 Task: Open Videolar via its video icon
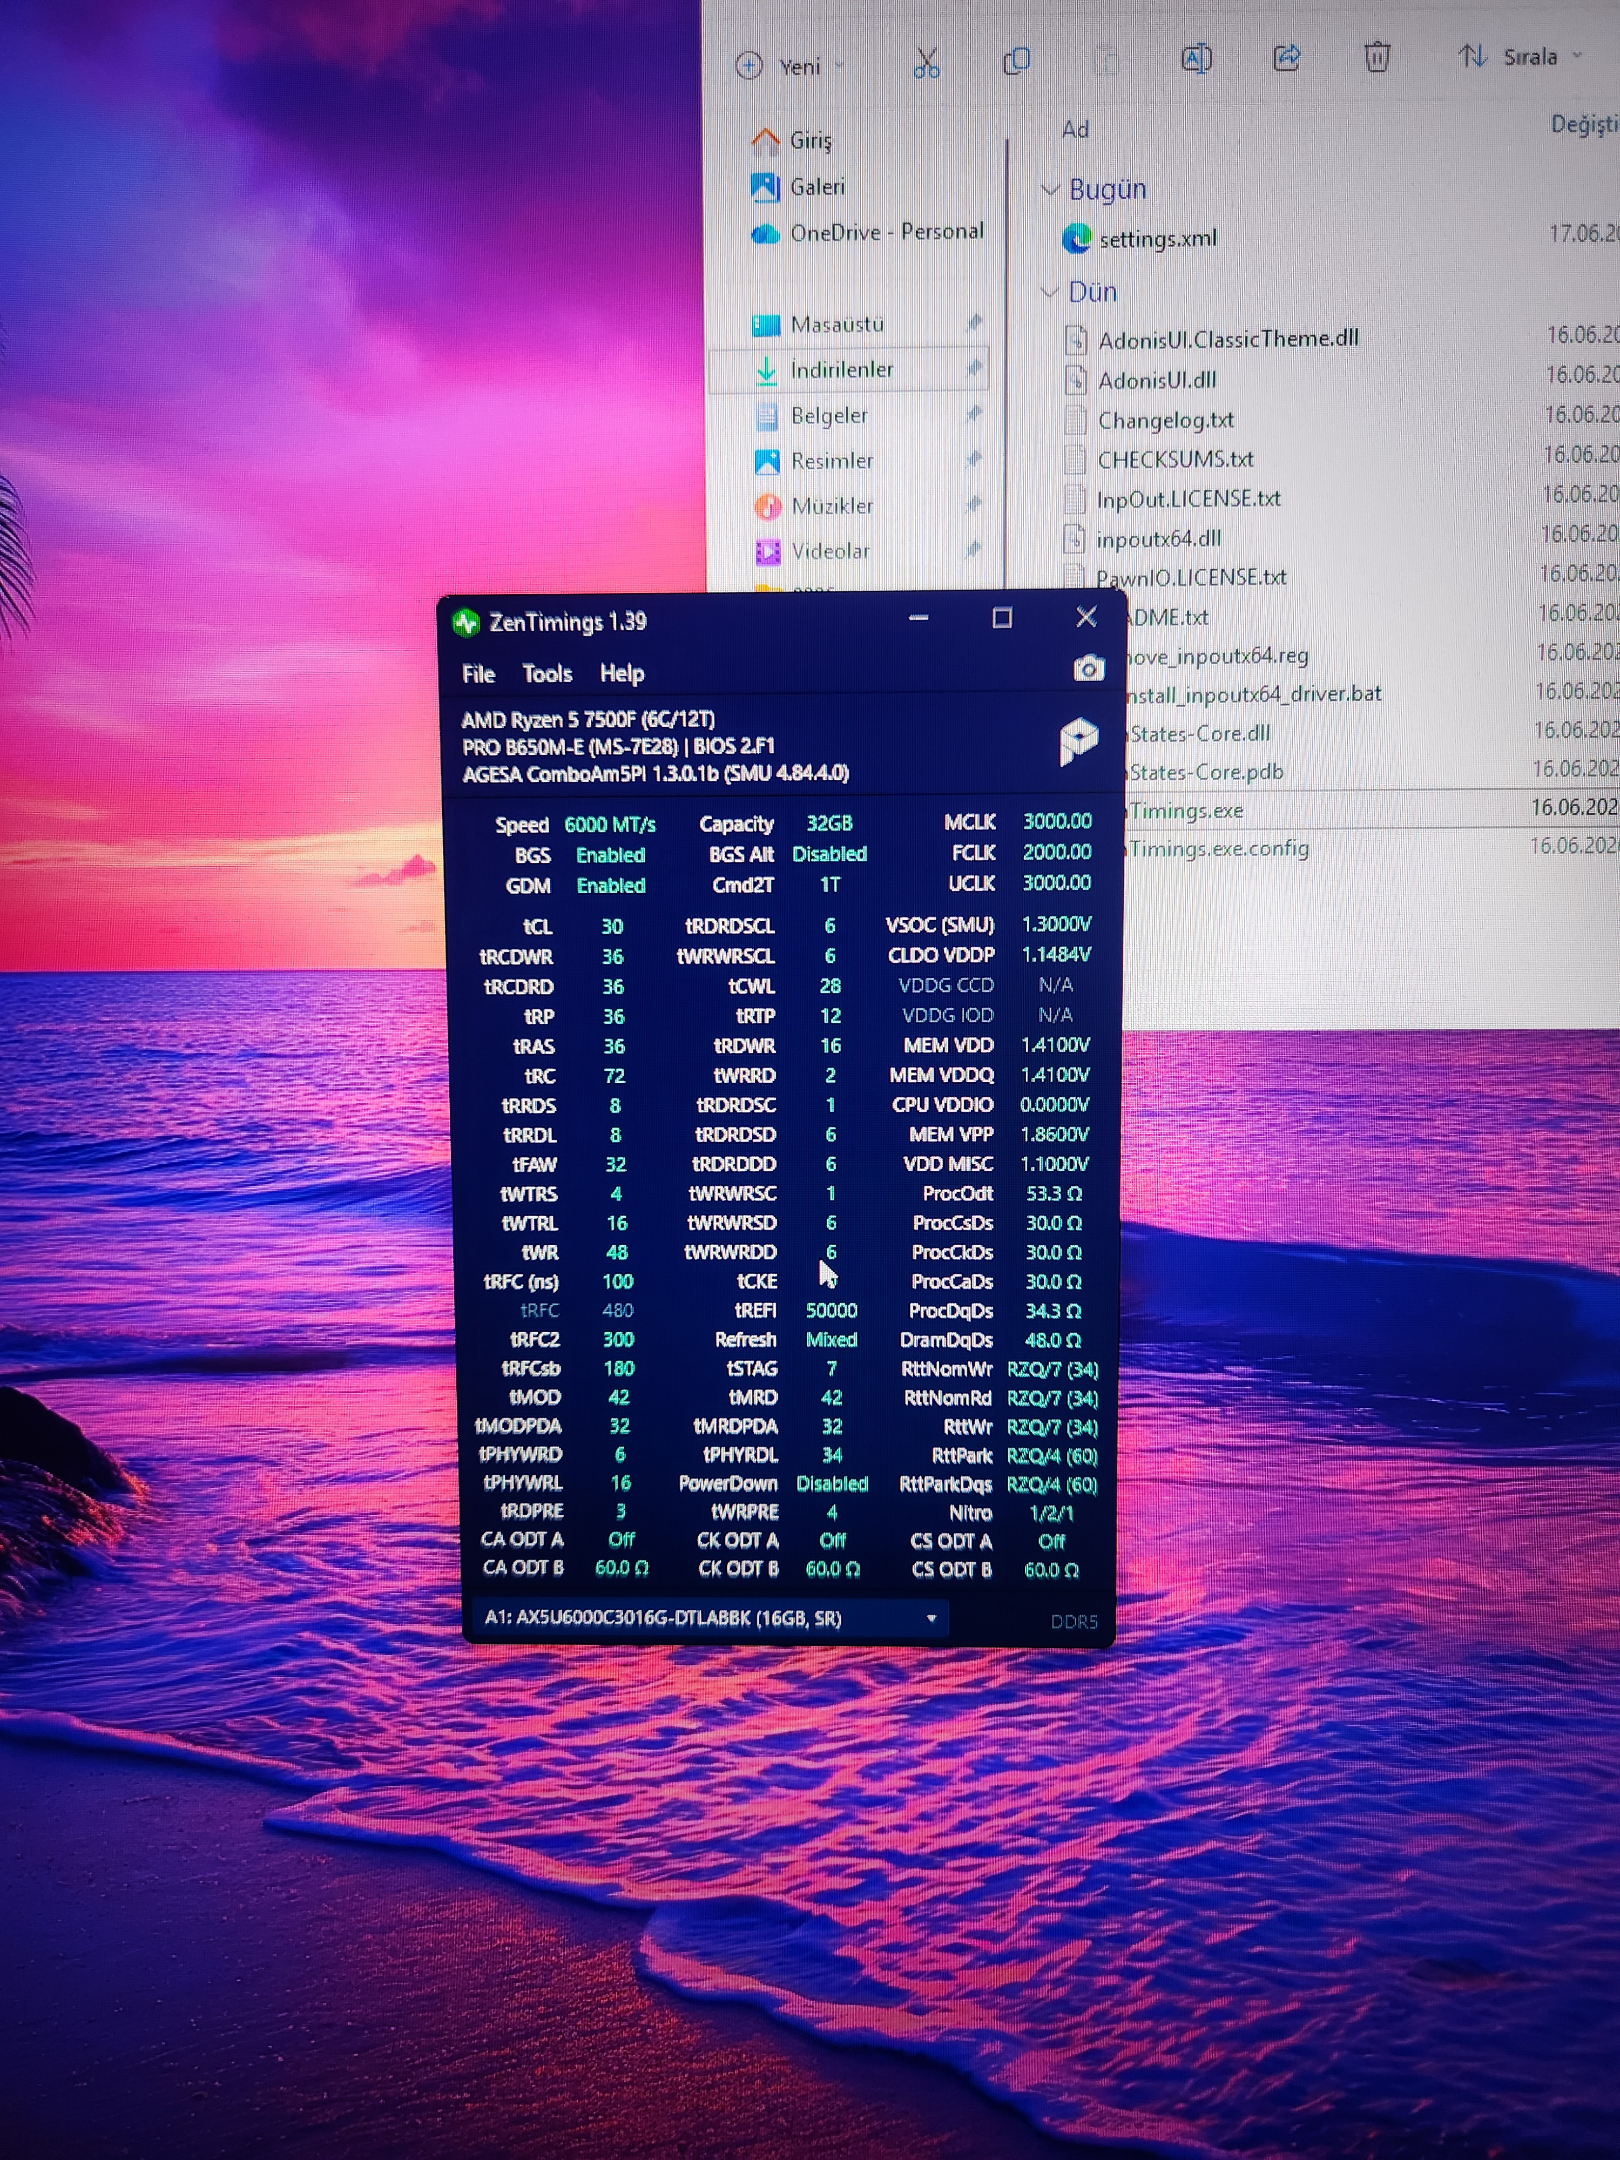click(768, 552)
